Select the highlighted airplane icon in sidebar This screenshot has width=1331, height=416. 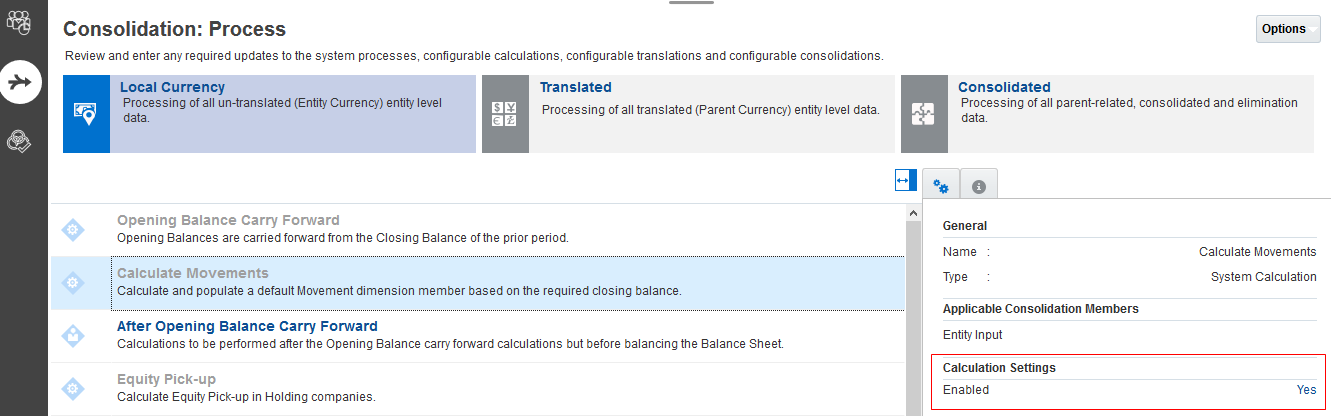(20, 82)
